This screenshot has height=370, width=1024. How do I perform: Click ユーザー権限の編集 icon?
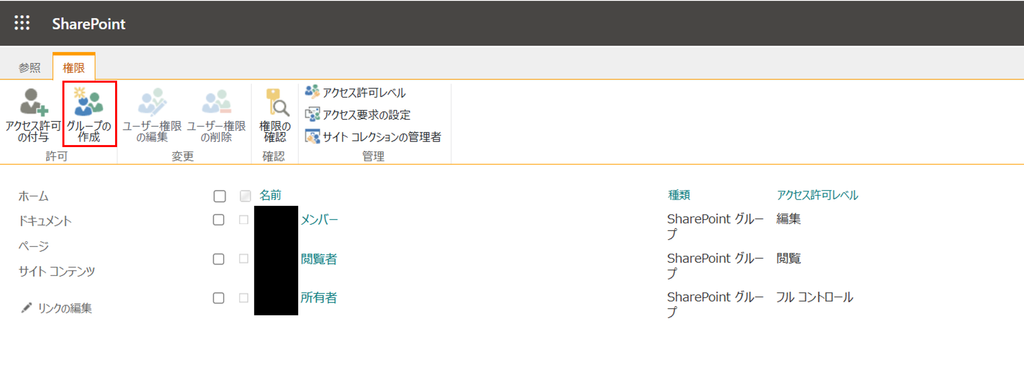pos(152,103)
